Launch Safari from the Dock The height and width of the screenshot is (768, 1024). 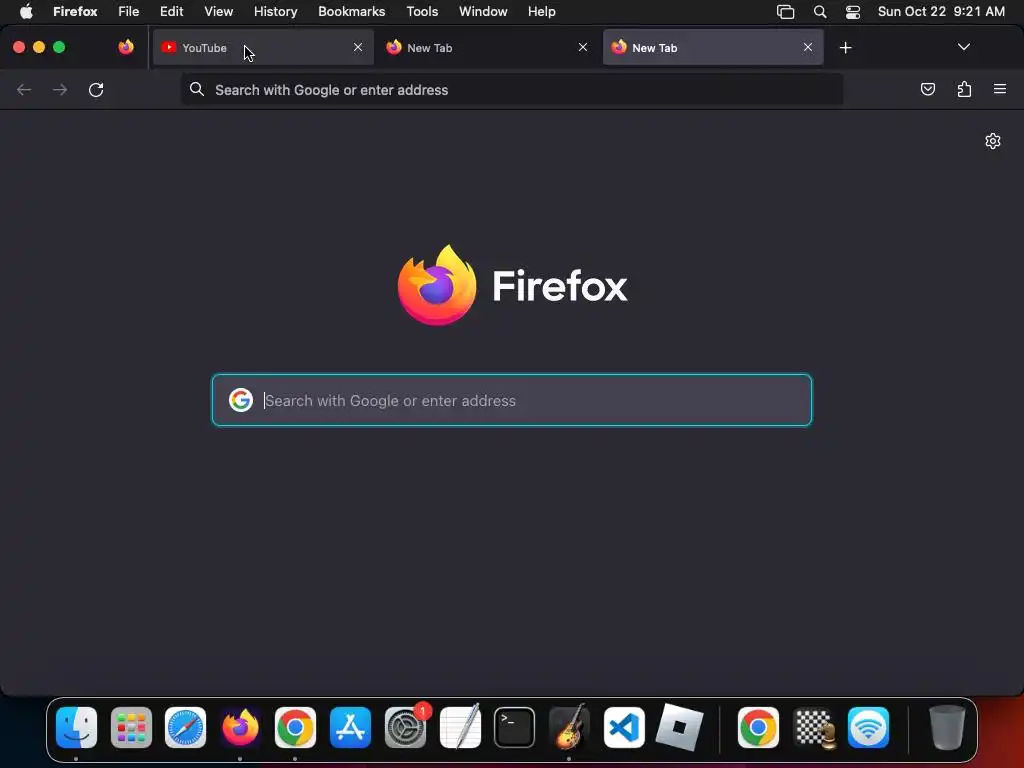click(185, 727)
